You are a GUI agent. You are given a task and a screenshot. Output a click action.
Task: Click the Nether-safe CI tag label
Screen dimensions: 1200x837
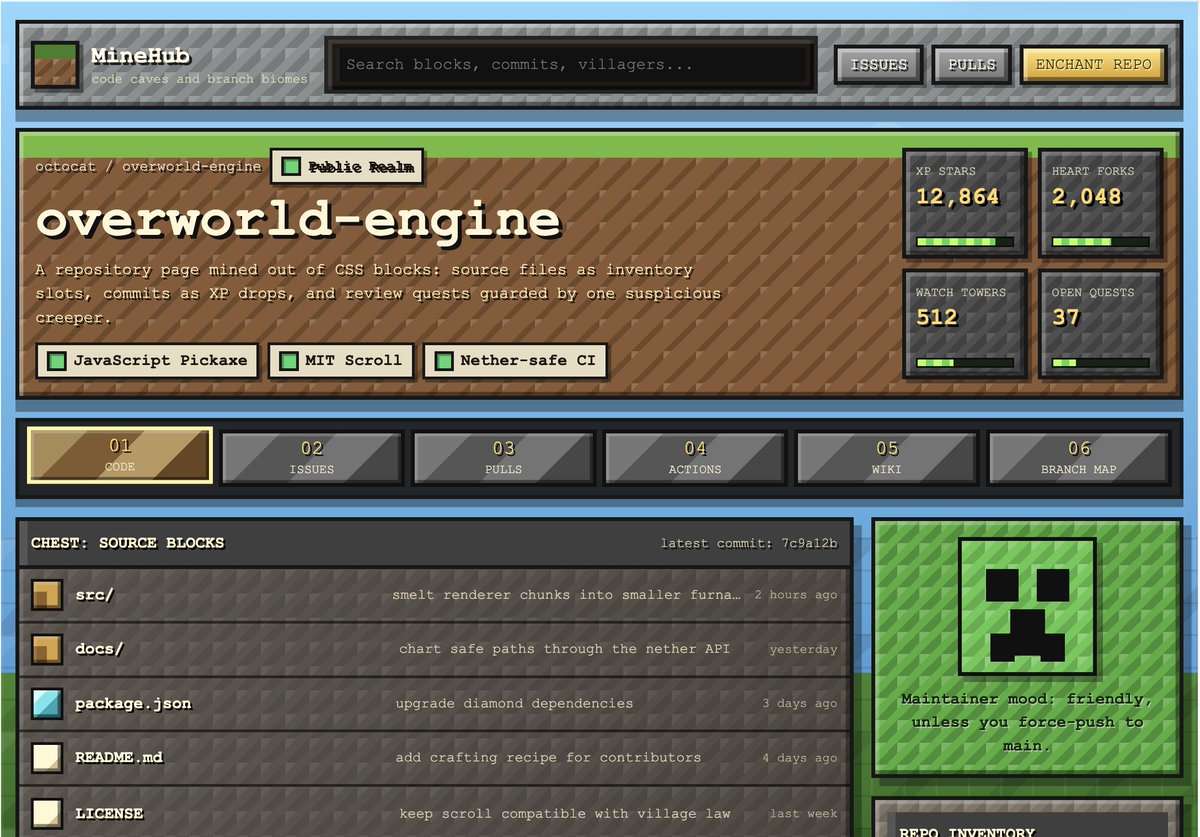click(528, 360)
